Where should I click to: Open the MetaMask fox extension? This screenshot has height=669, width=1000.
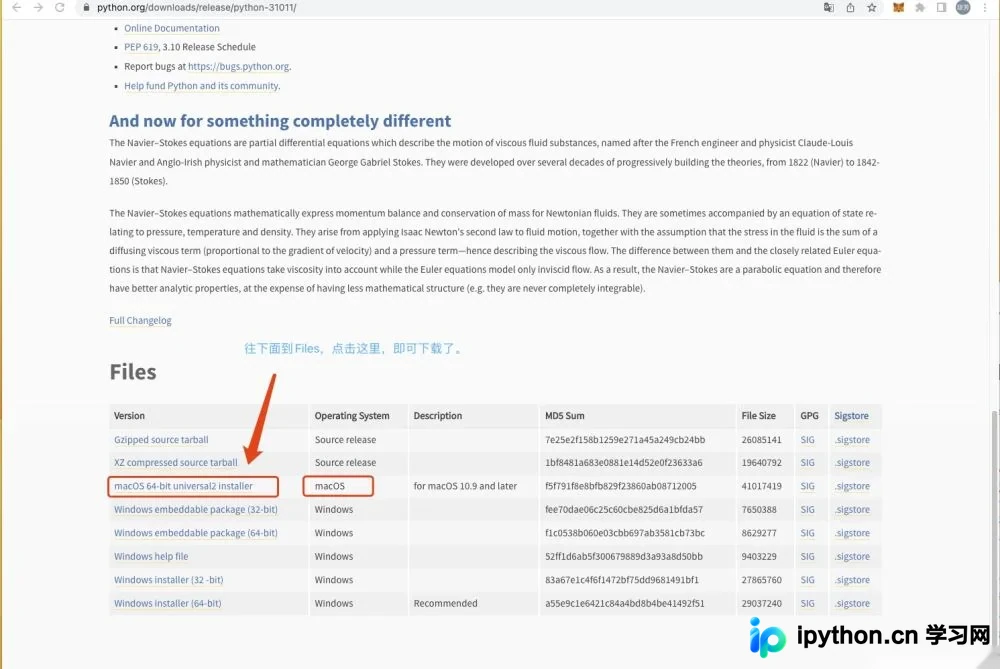pos(898,8)
